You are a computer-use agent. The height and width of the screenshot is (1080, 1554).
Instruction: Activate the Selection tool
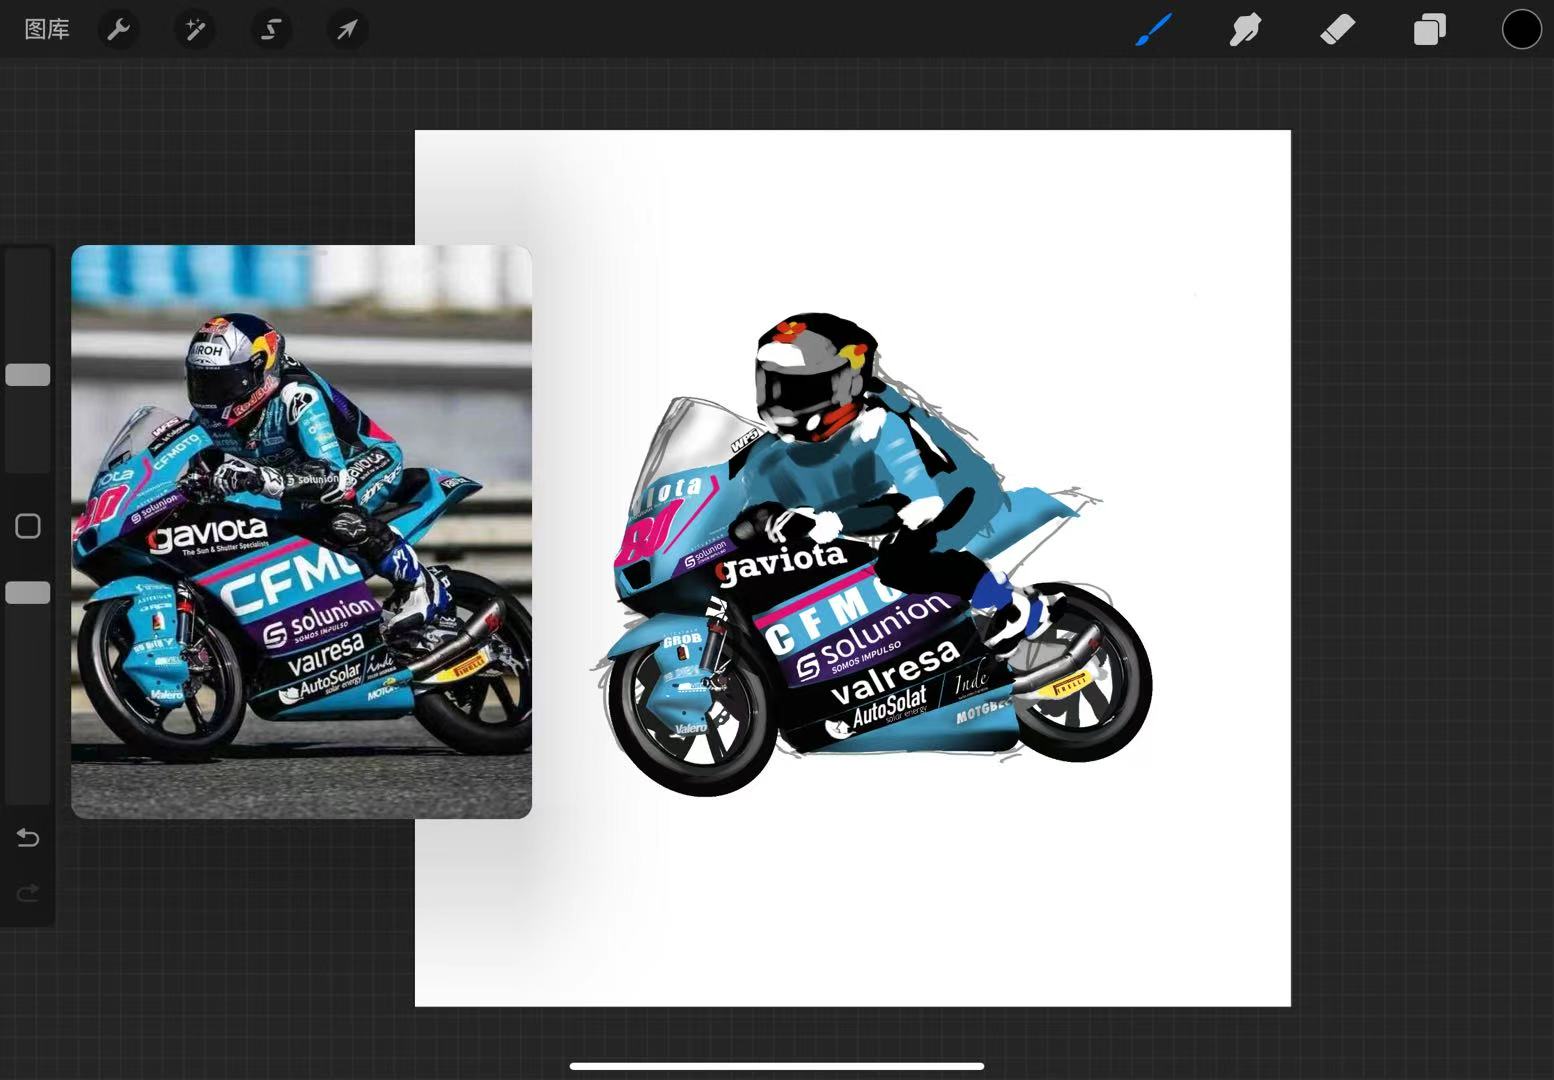coord(271,30)
